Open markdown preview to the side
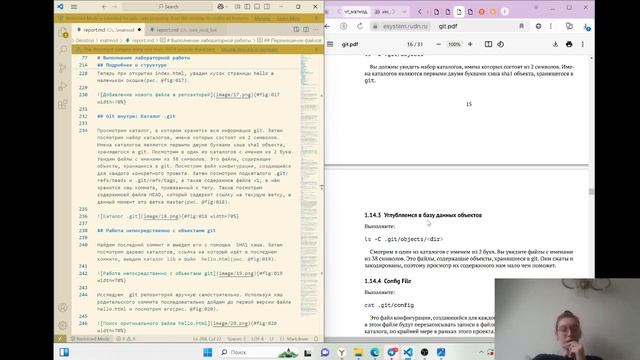This screenshot has height=360, width=640. pos(296,29)
